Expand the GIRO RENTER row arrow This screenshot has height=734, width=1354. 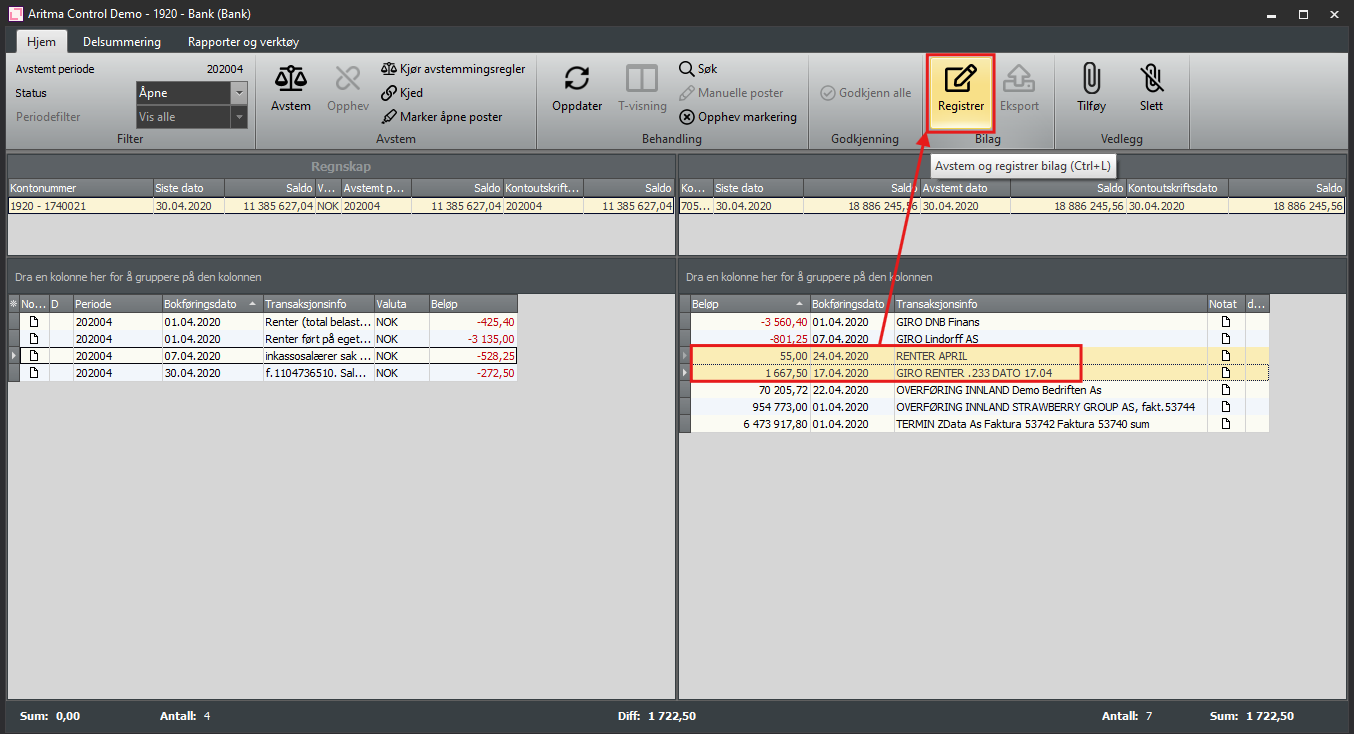[x=685, y=373]
